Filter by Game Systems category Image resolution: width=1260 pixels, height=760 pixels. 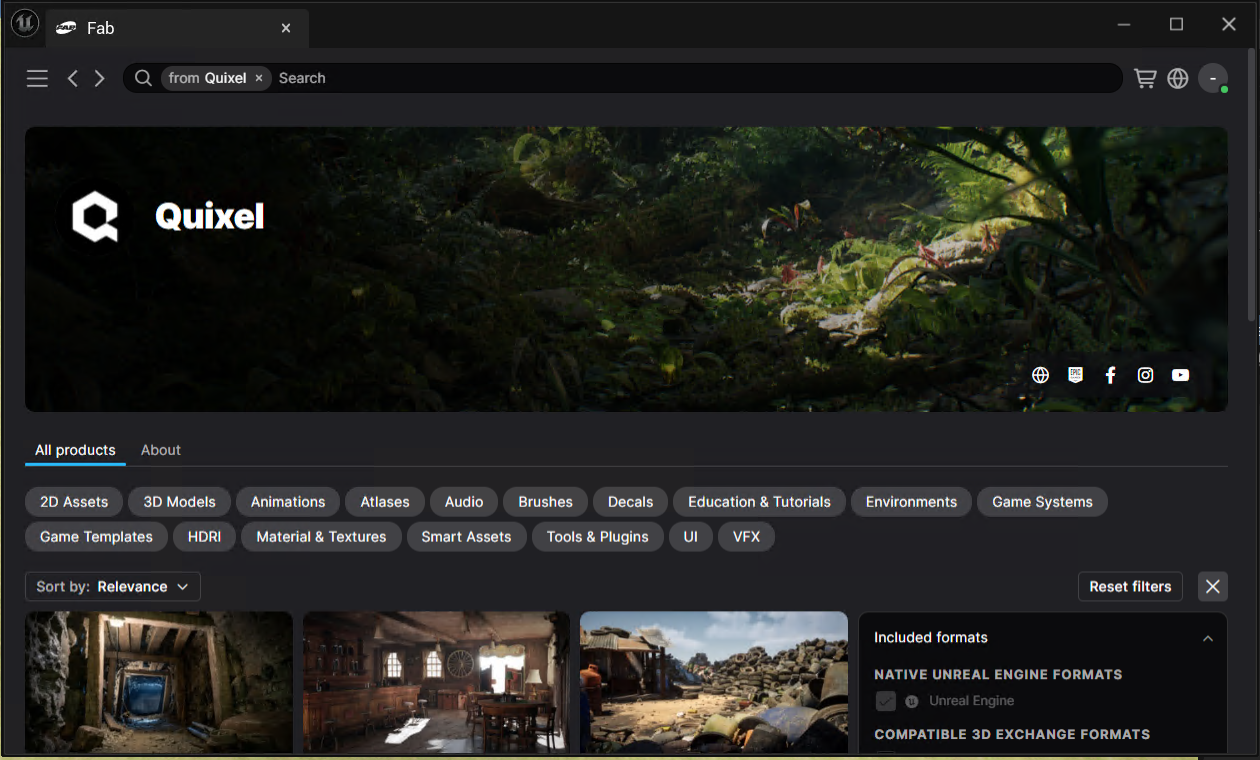click(x=1042, y=502)
